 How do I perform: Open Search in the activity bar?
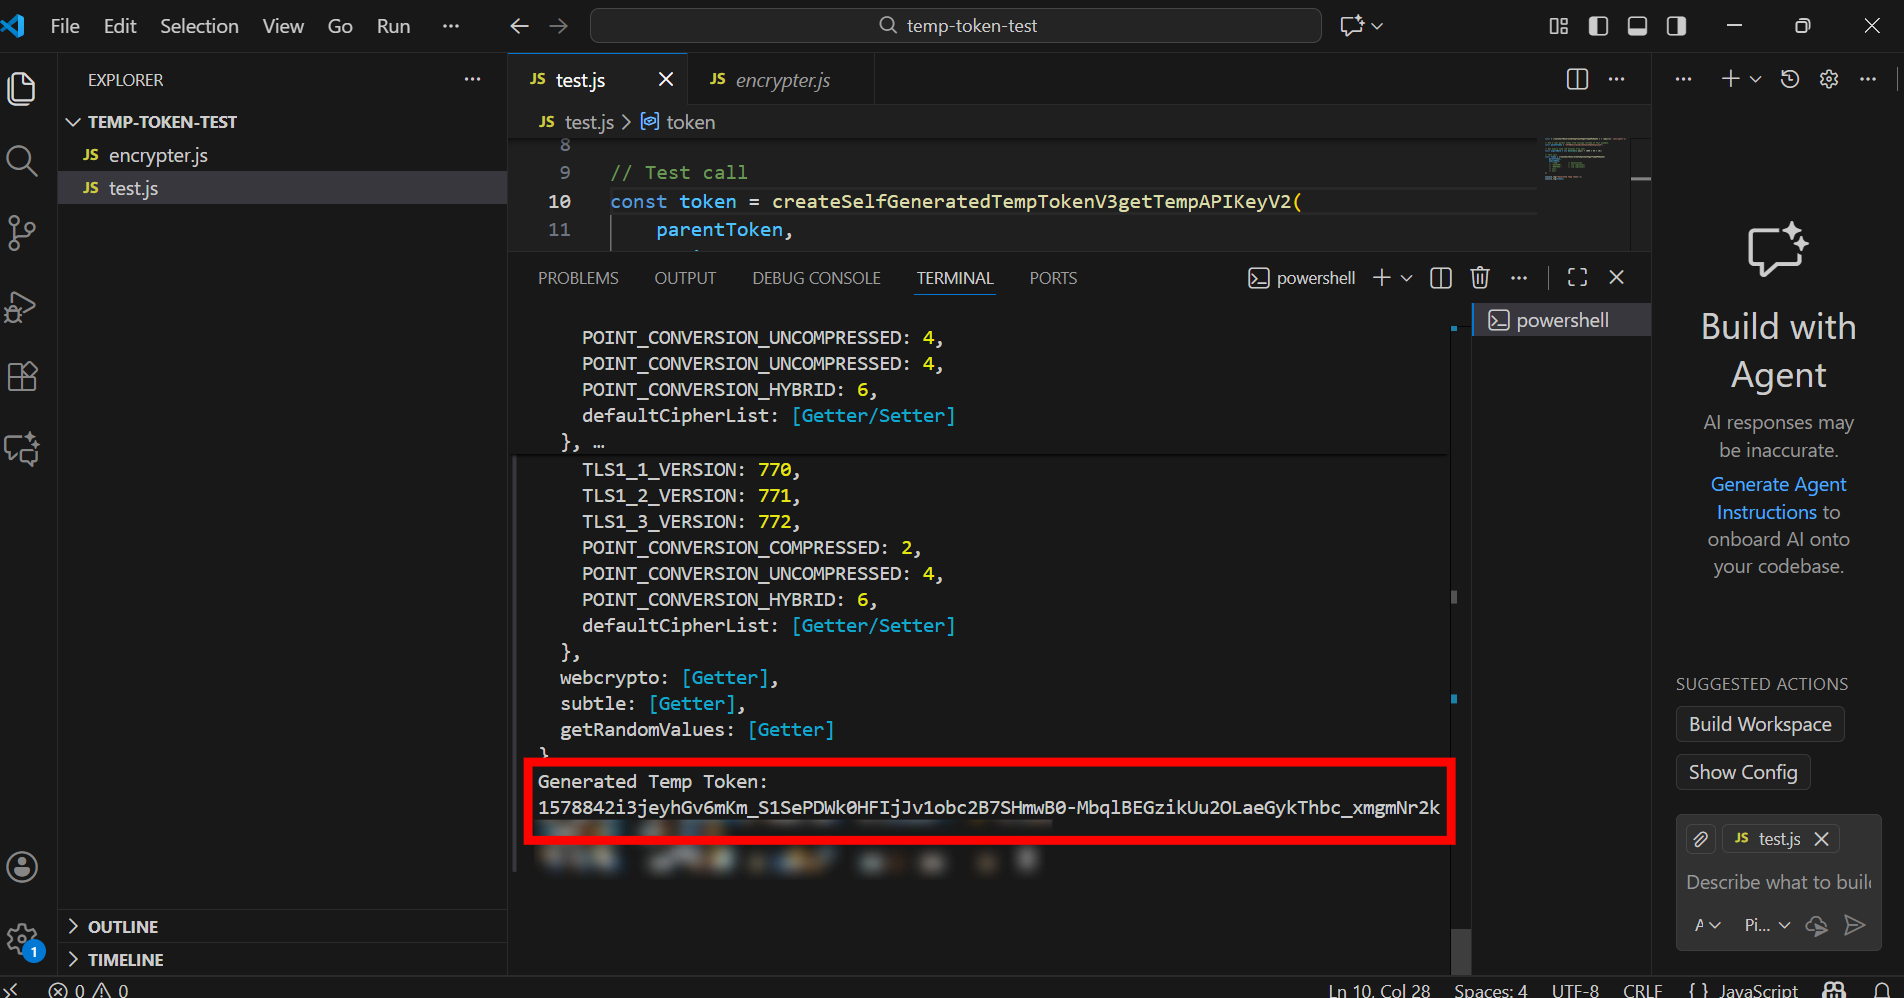[x=22, y=160]
